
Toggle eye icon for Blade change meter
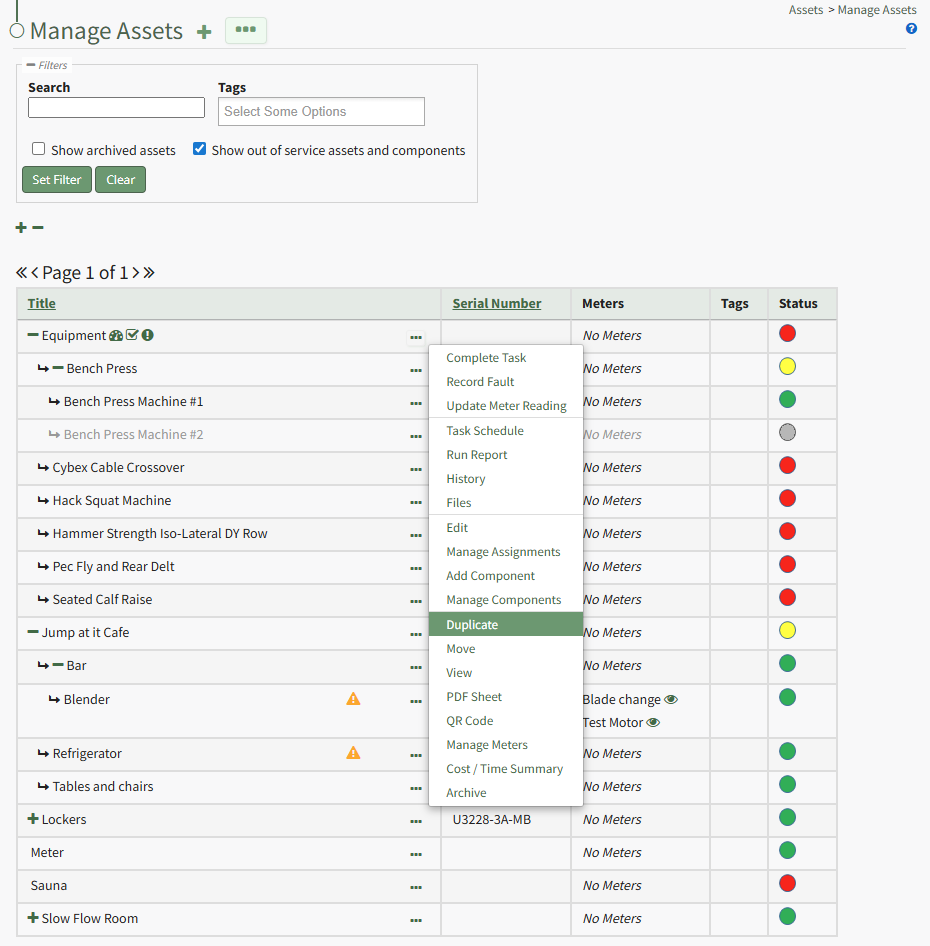click(x=671, y=700)
